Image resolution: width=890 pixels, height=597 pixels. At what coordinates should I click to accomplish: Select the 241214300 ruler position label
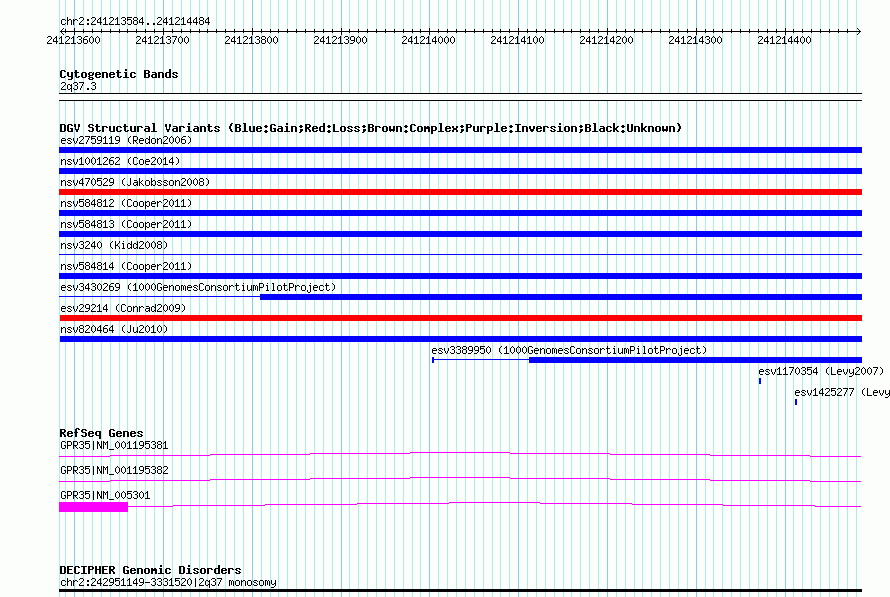(x=696, y=40)
